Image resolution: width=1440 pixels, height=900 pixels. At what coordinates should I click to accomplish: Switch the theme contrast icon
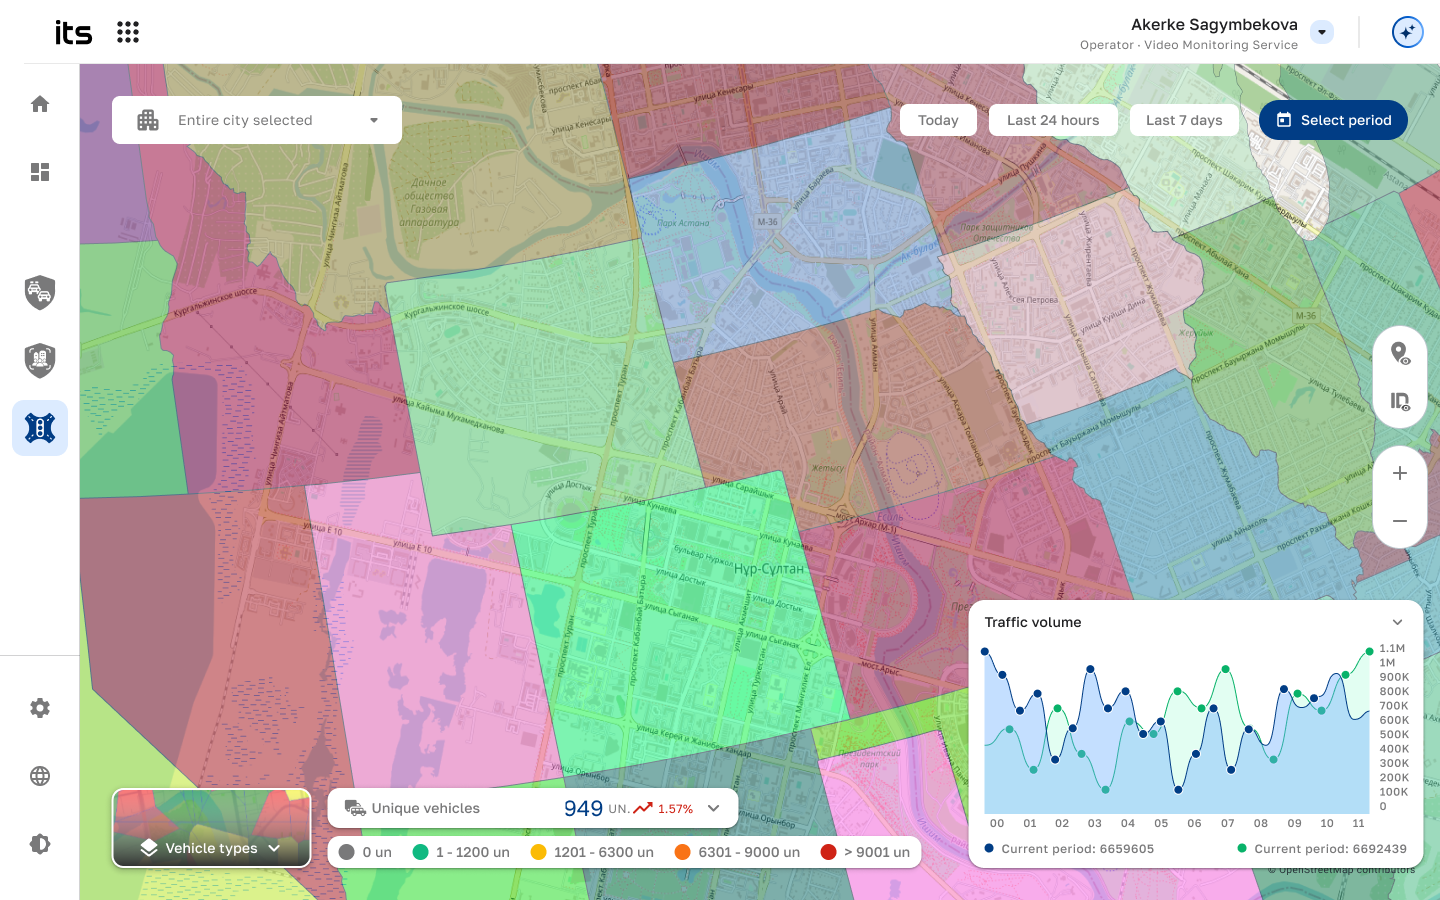coord(40,844)
